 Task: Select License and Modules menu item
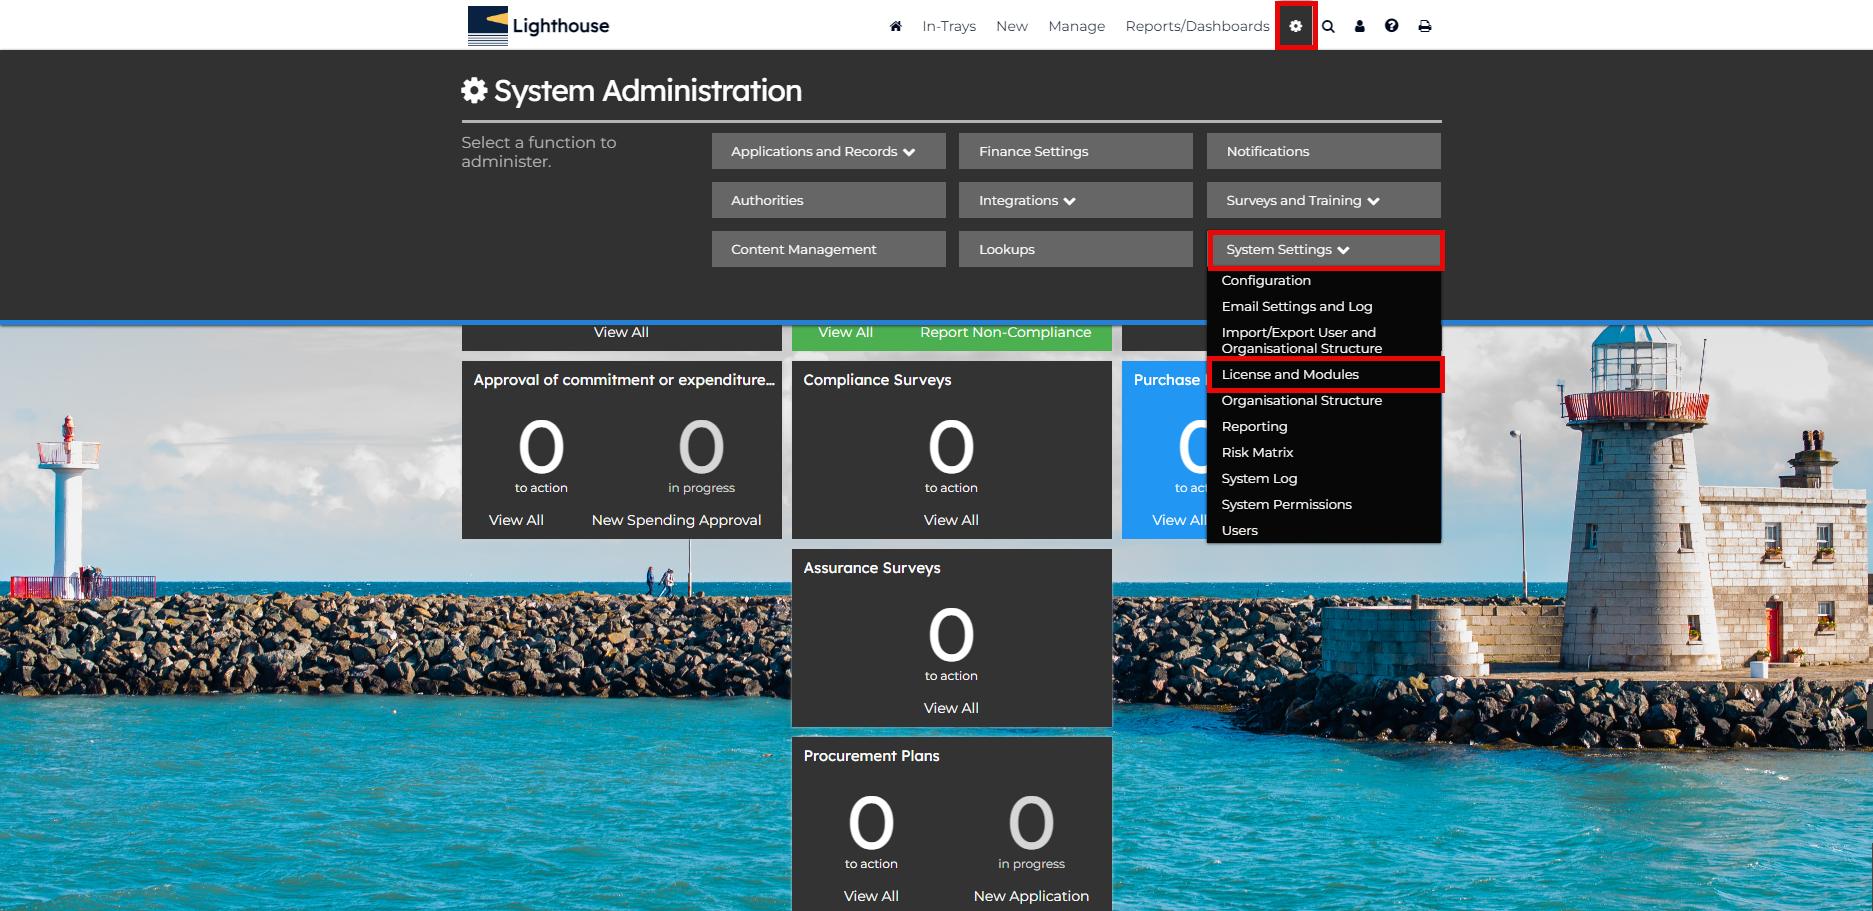point(1290,374)
